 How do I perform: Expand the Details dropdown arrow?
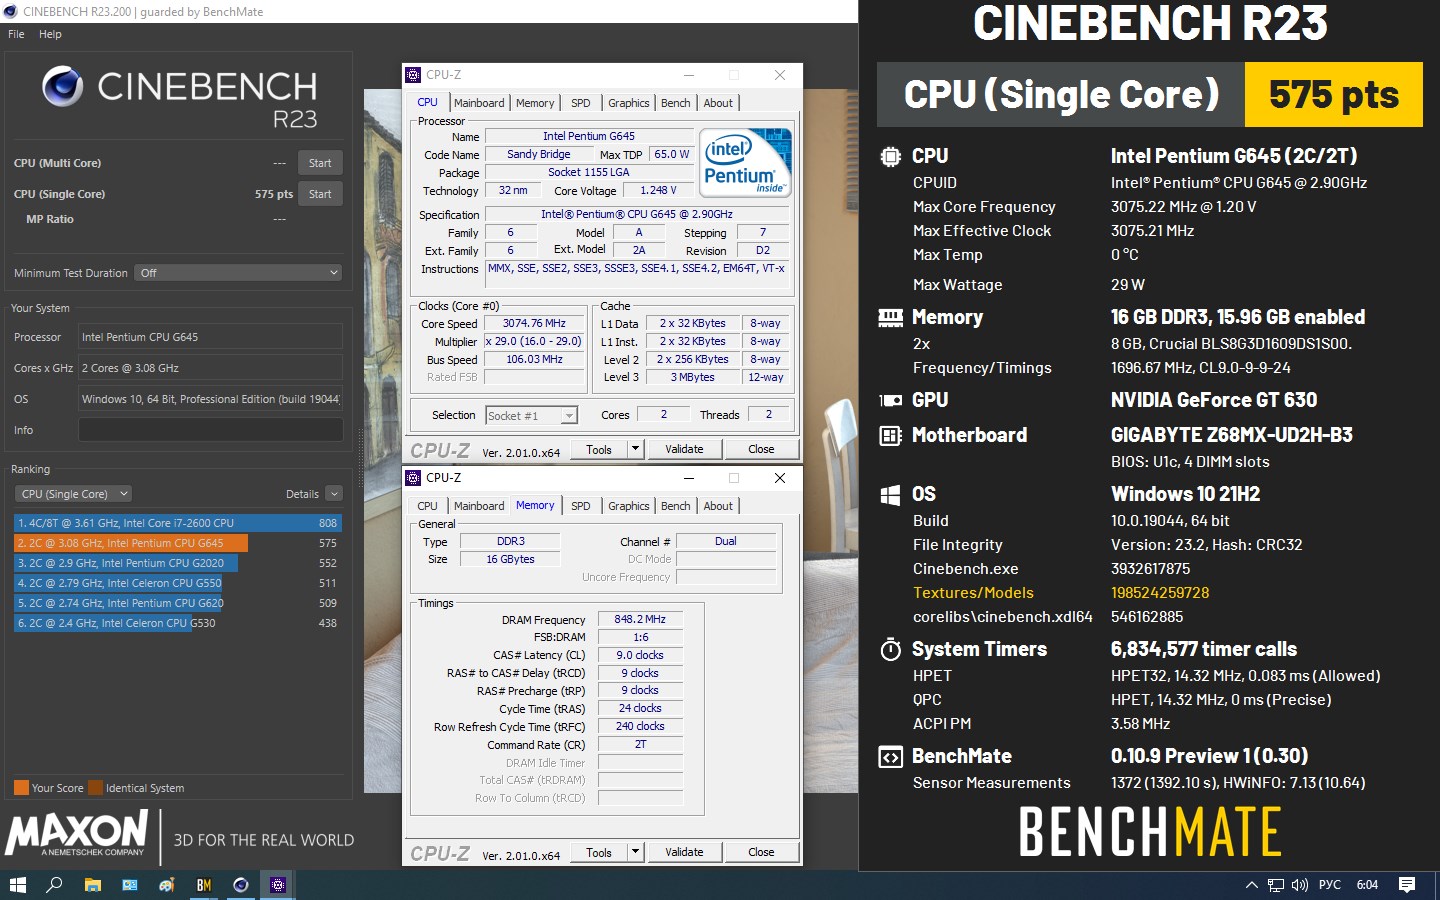point(334,494)
